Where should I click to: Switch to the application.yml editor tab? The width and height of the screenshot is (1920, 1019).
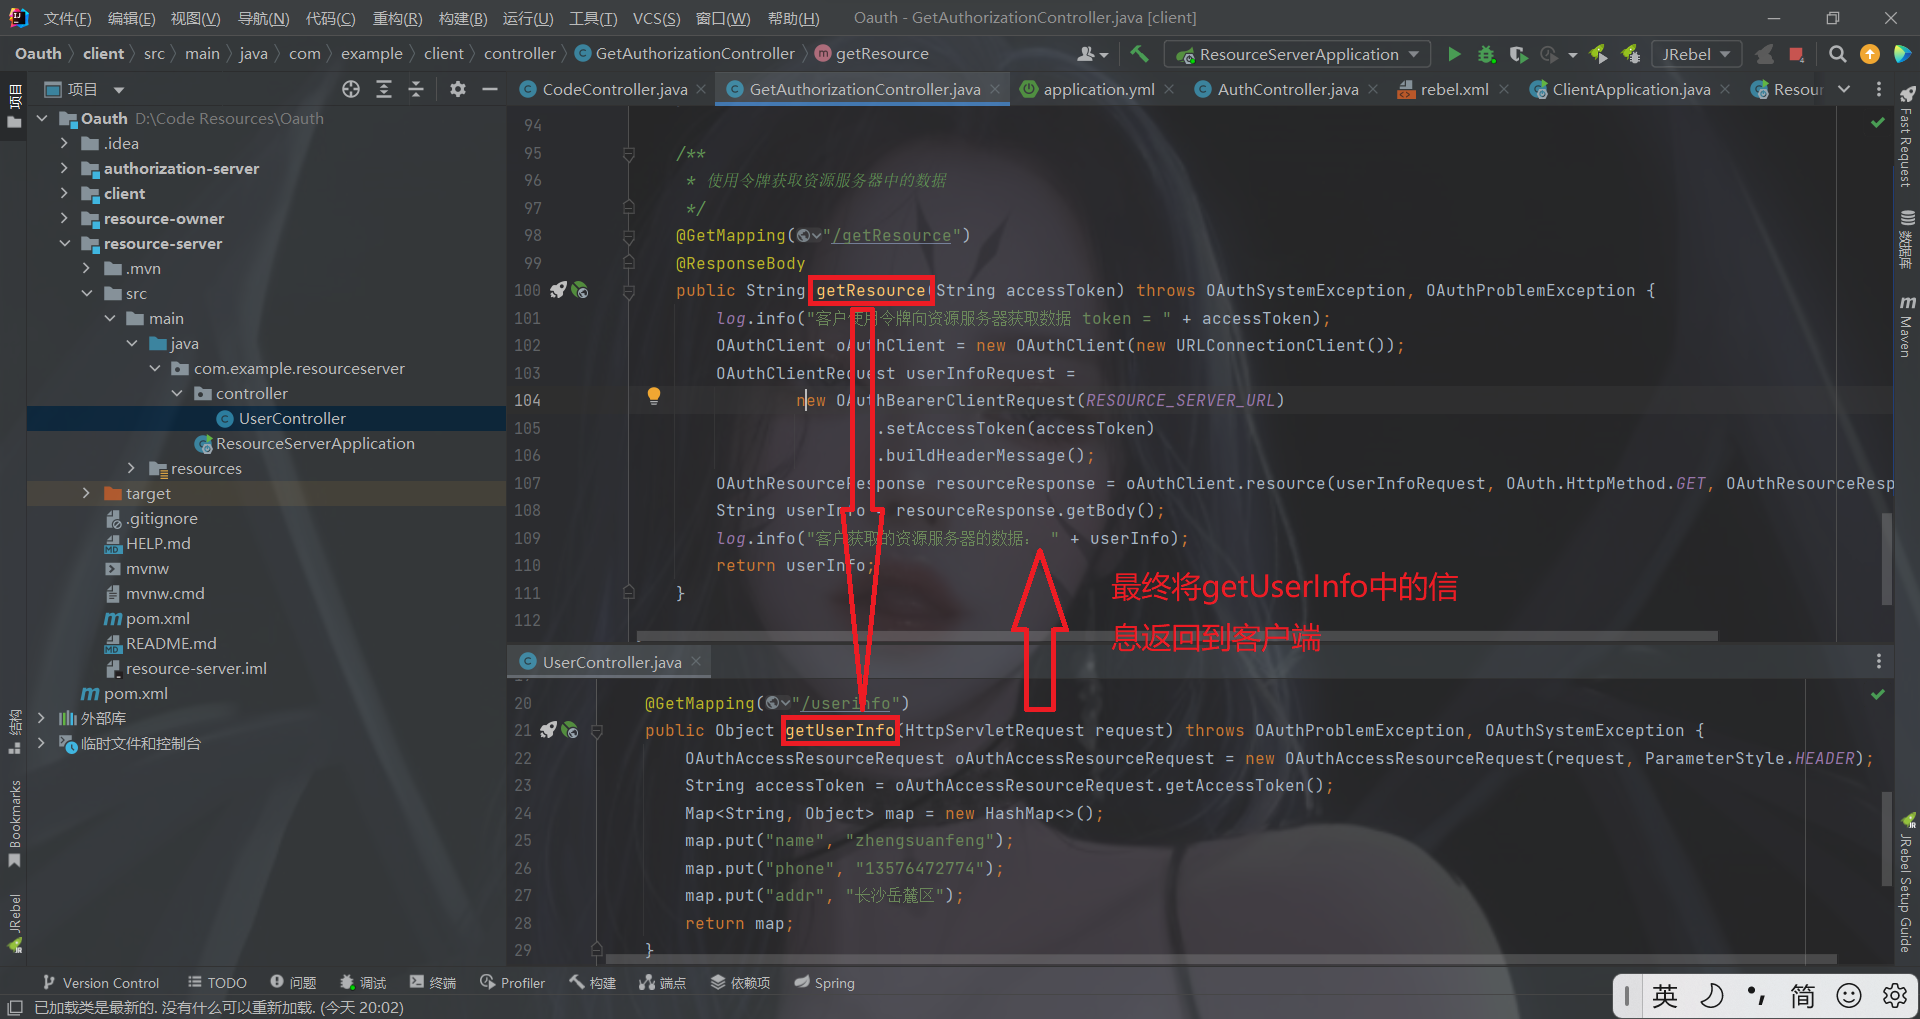tap(1096, 89)
